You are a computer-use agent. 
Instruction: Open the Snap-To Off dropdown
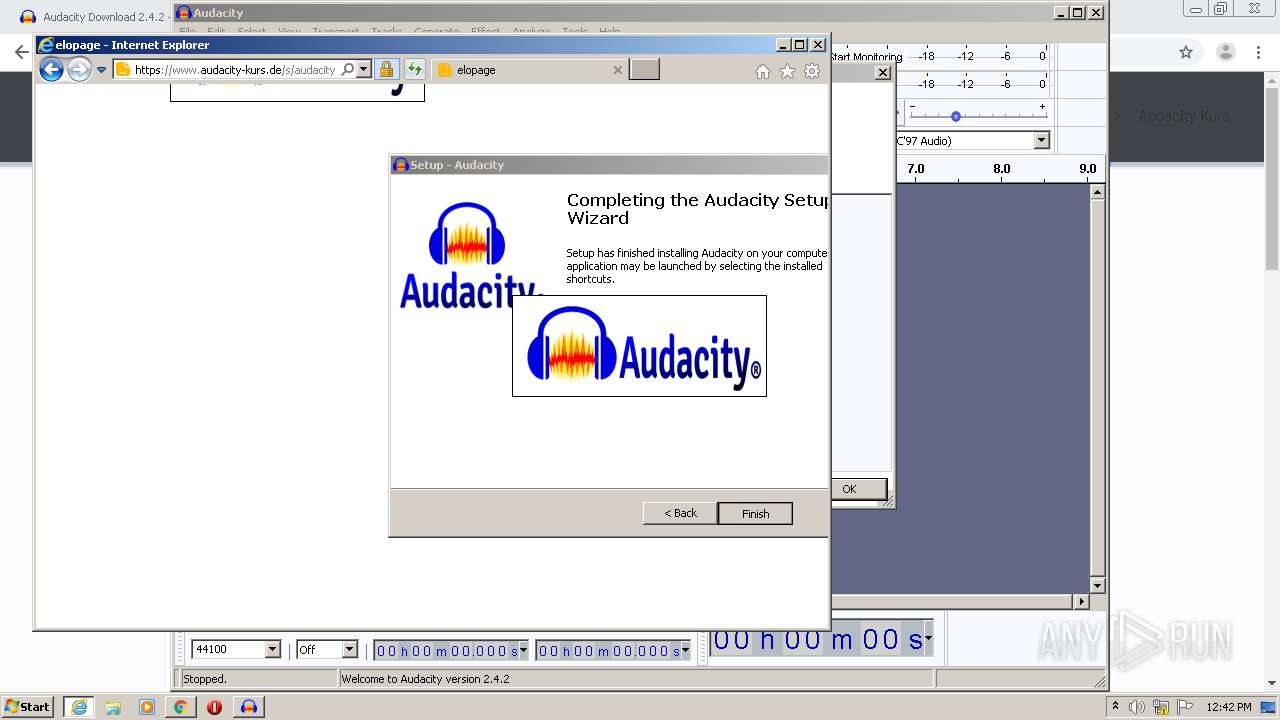(349, 650)
